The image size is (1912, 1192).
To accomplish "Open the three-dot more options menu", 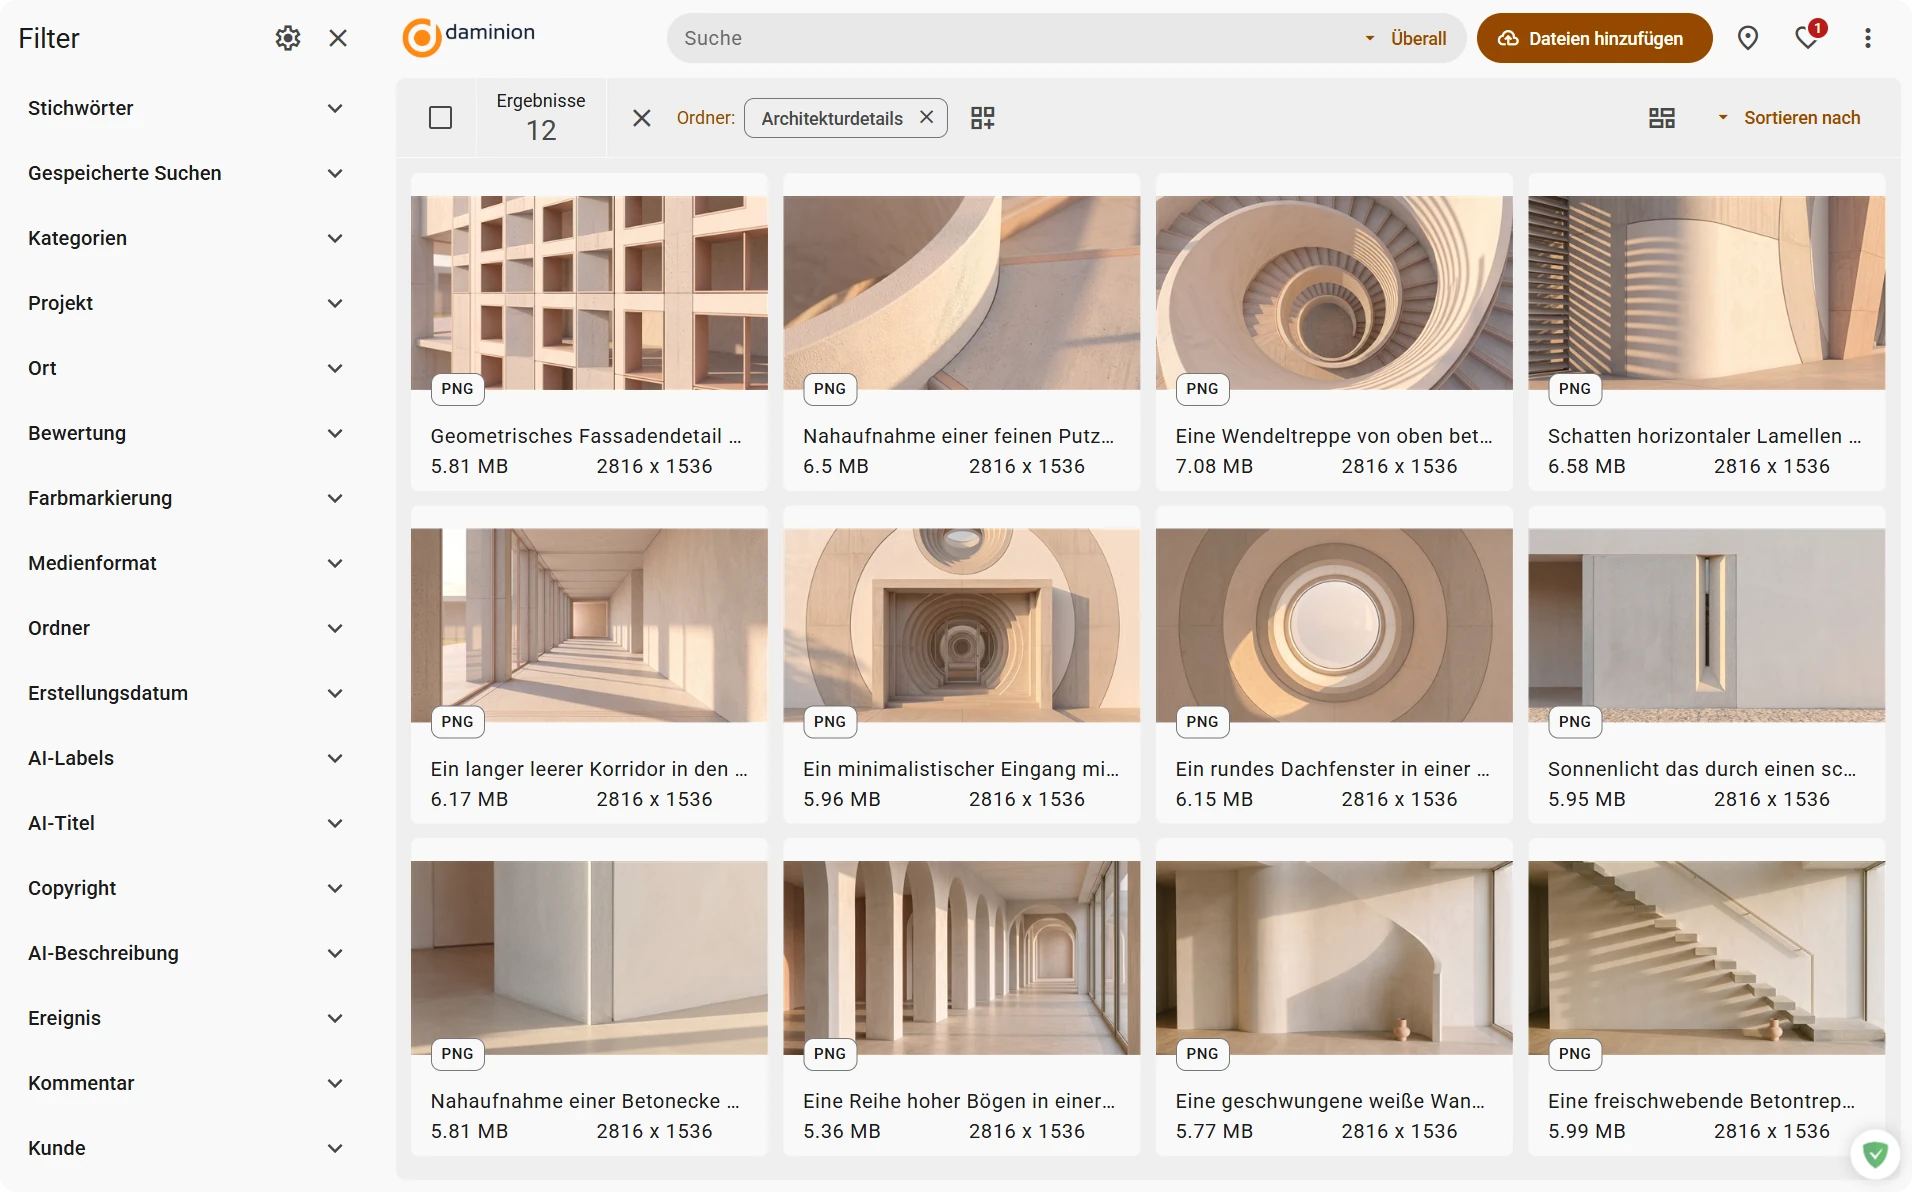I will 1867,38.
